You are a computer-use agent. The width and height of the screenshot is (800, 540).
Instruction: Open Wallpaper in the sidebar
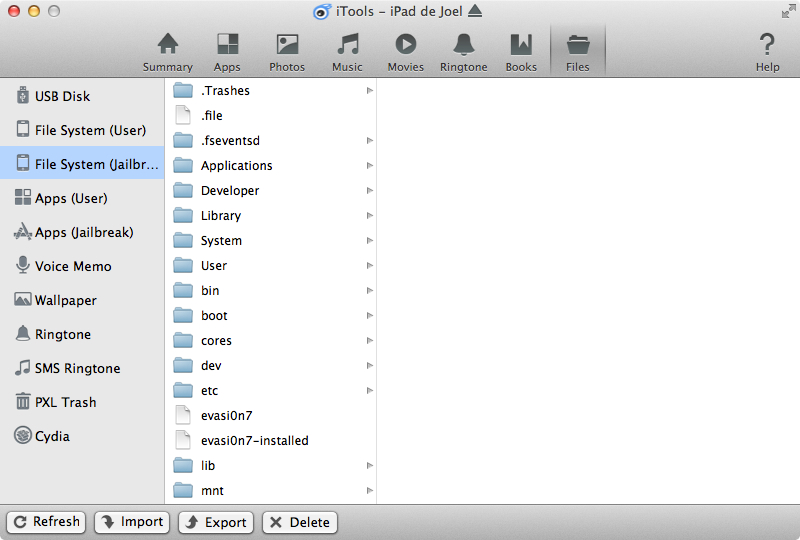click(82, 300)
